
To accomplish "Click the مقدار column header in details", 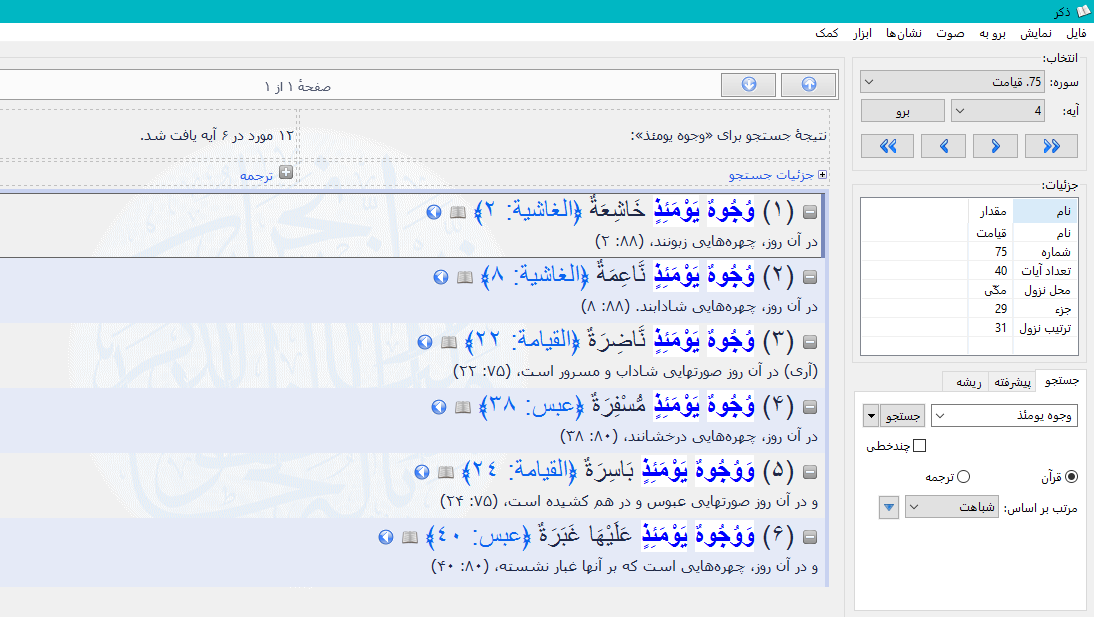I will point(991,211).
